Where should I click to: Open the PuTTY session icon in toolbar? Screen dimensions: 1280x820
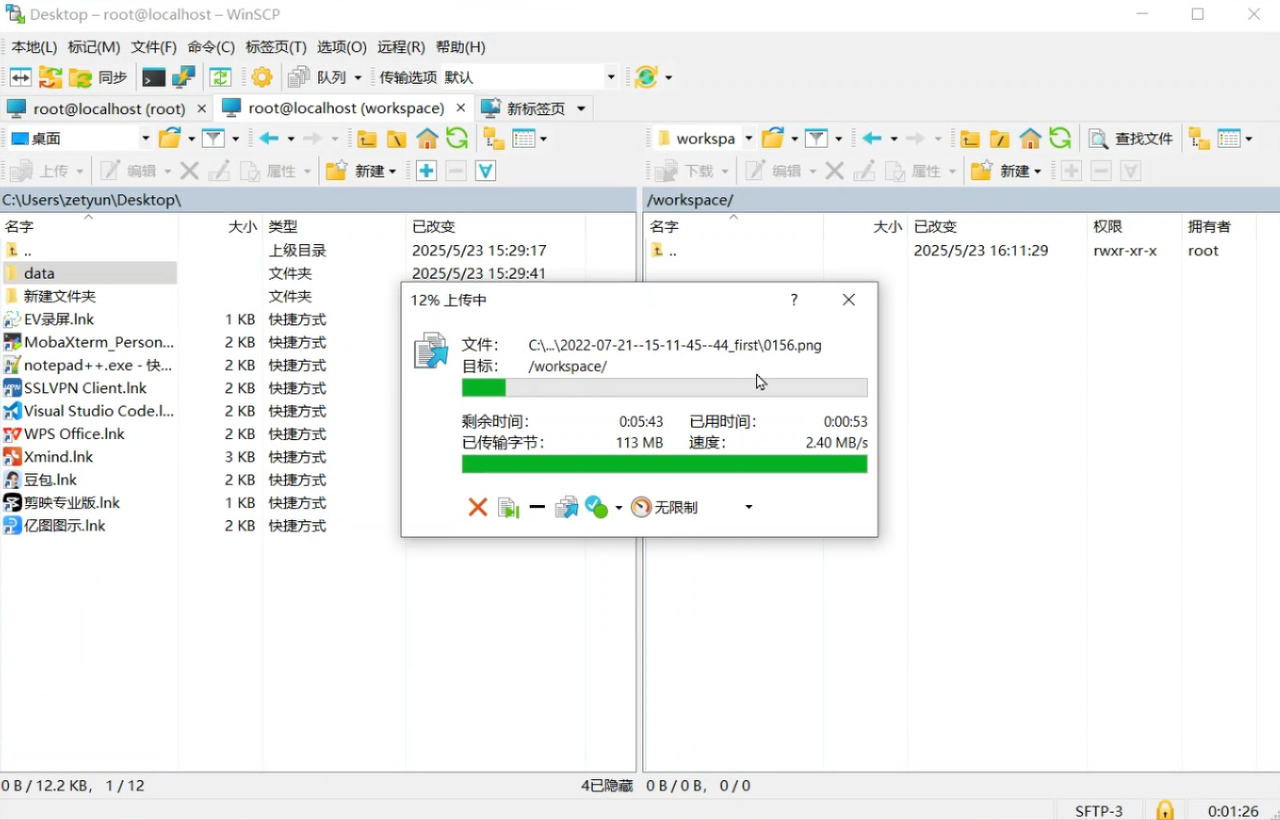click(x=183, y=77)
